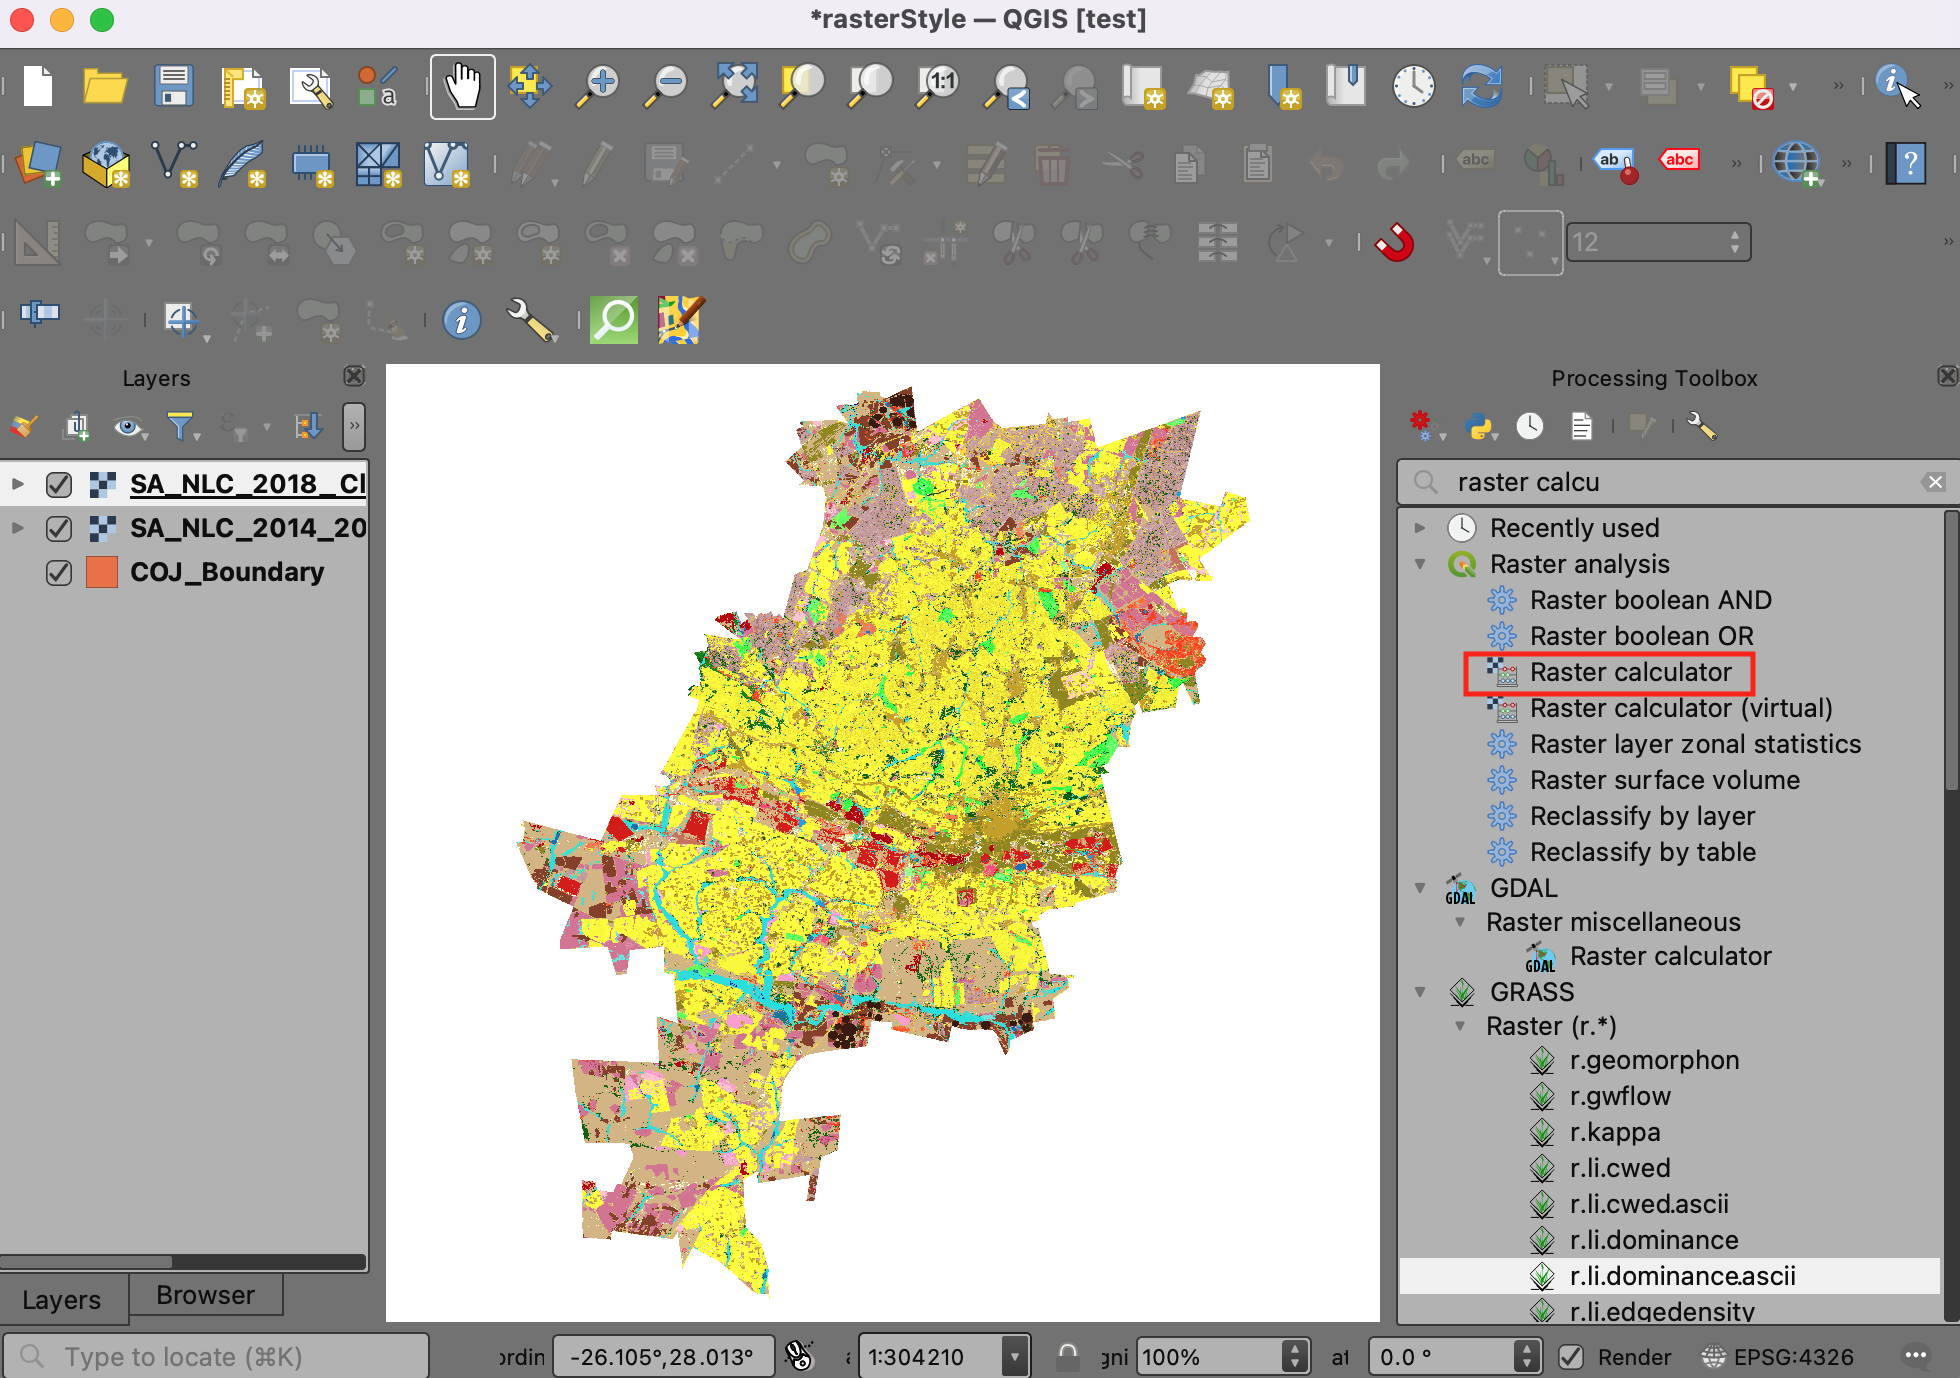The width and height of the screenshot is (1960, 1378).
Task: Switch to the Browser tab
Action: tap(205, 1295)
